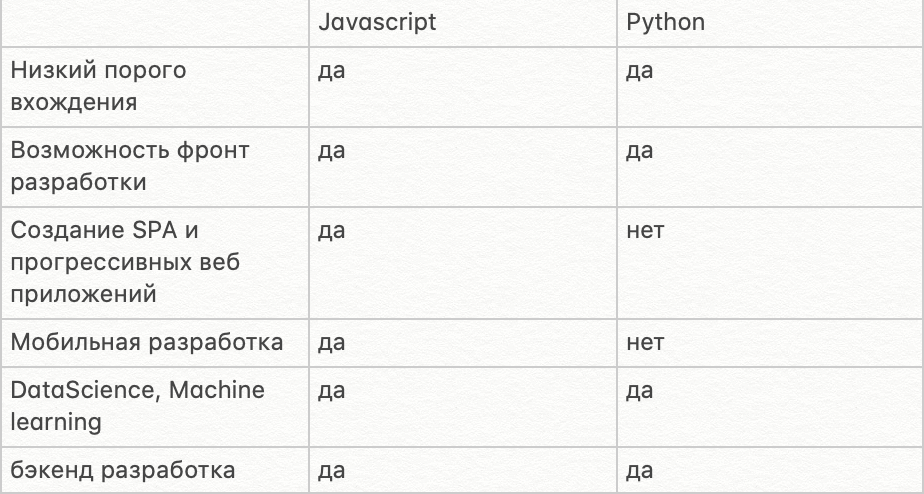Click the Javascript column header cell

click(377, 23)
